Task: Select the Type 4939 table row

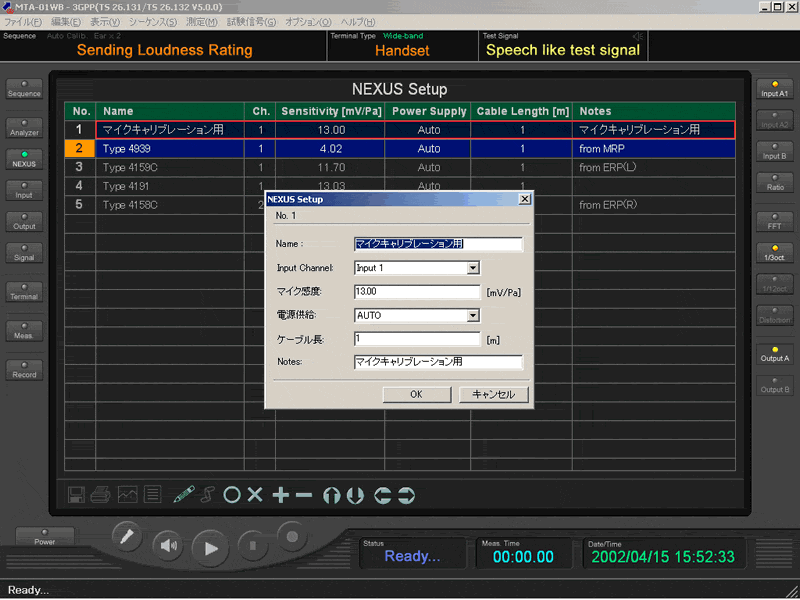Action: (x=400, y=148)
